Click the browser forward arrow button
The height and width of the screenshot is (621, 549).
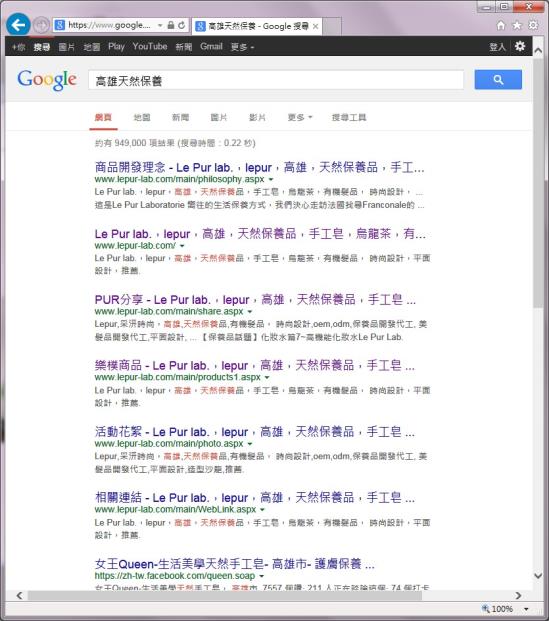click(40, 25)
